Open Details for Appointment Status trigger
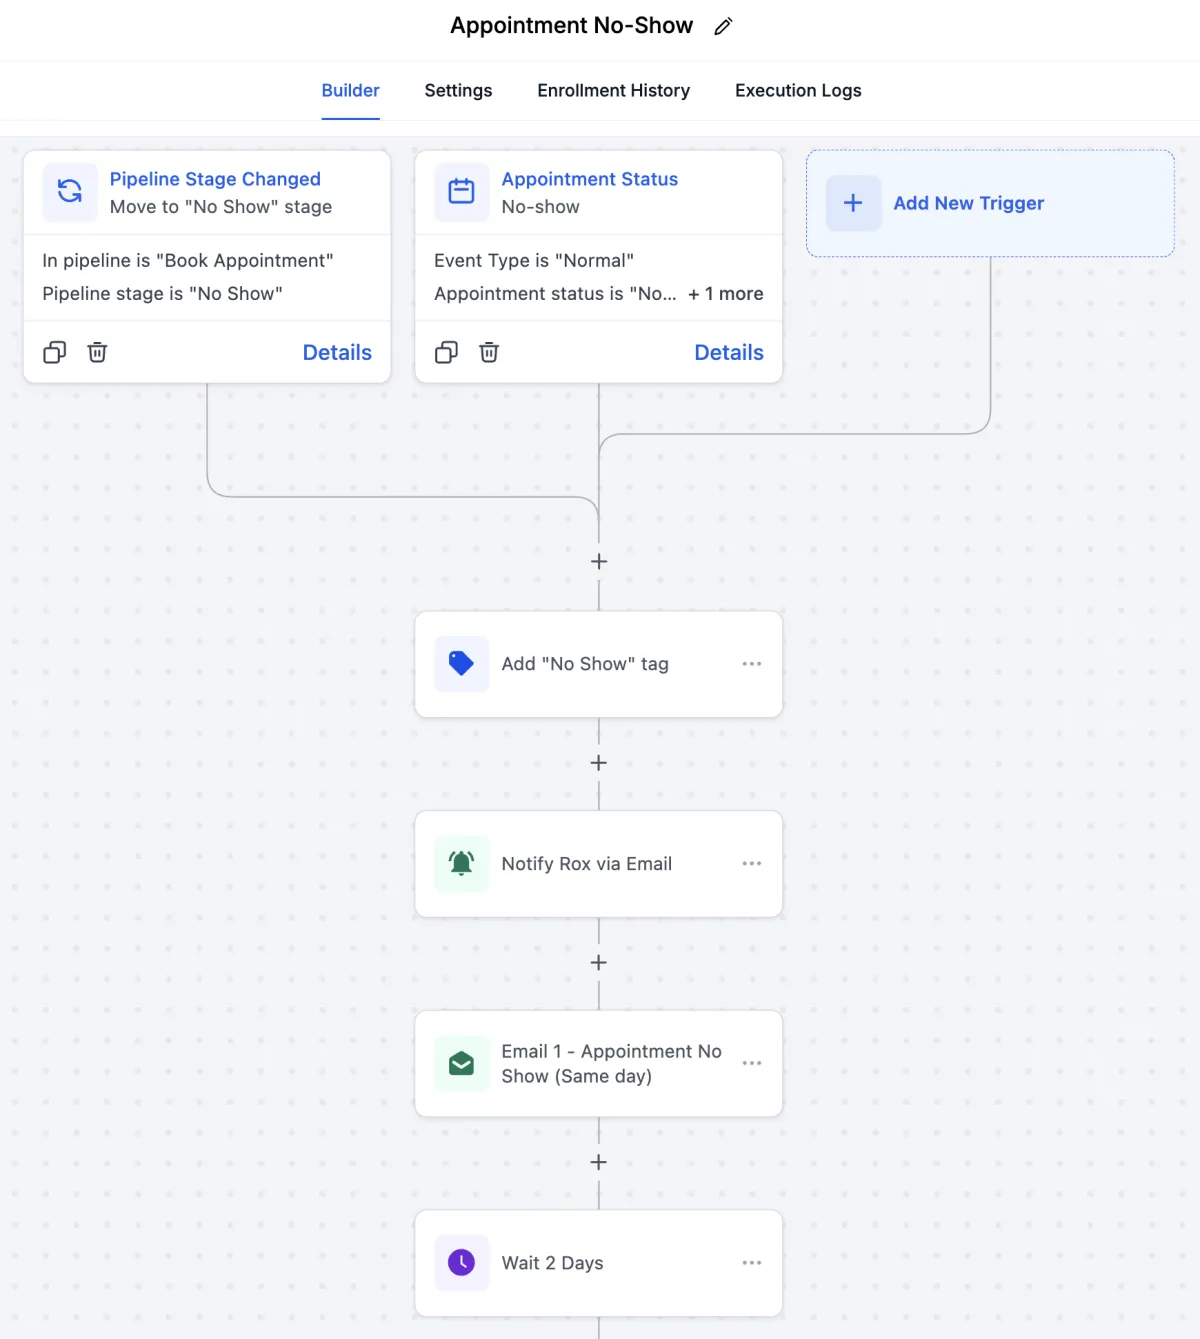This screenshot has height=1339, width=1200. pos(729,352)
